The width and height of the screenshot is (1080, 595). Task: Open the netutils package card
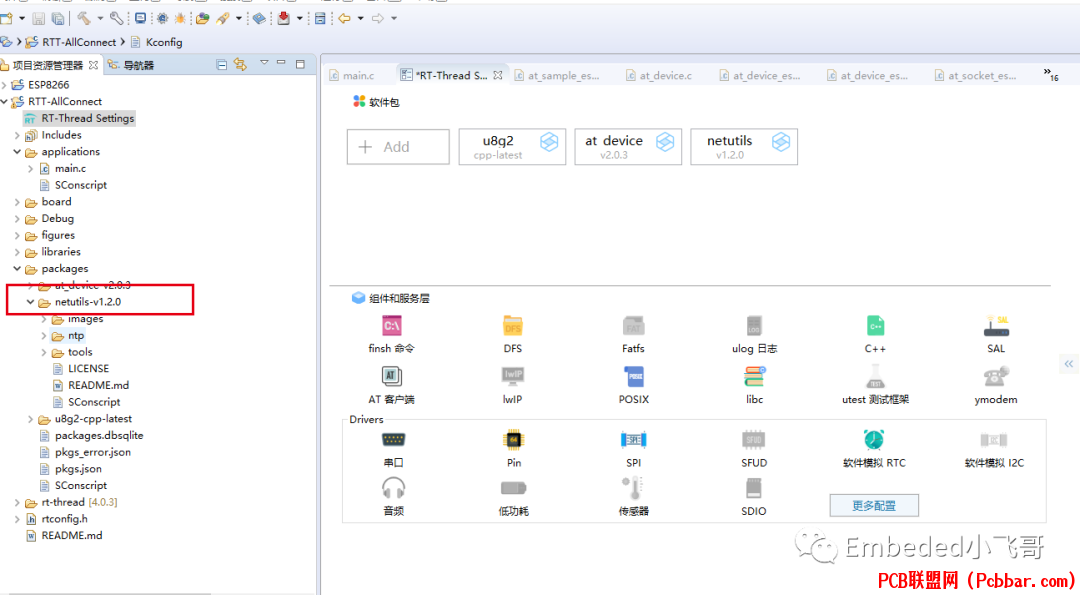744,147
